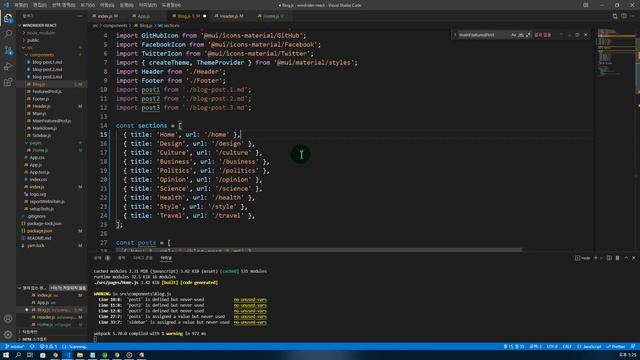640x360 pixels.
Task: Click the CRLF line ending status item
Action: [567, 347]
